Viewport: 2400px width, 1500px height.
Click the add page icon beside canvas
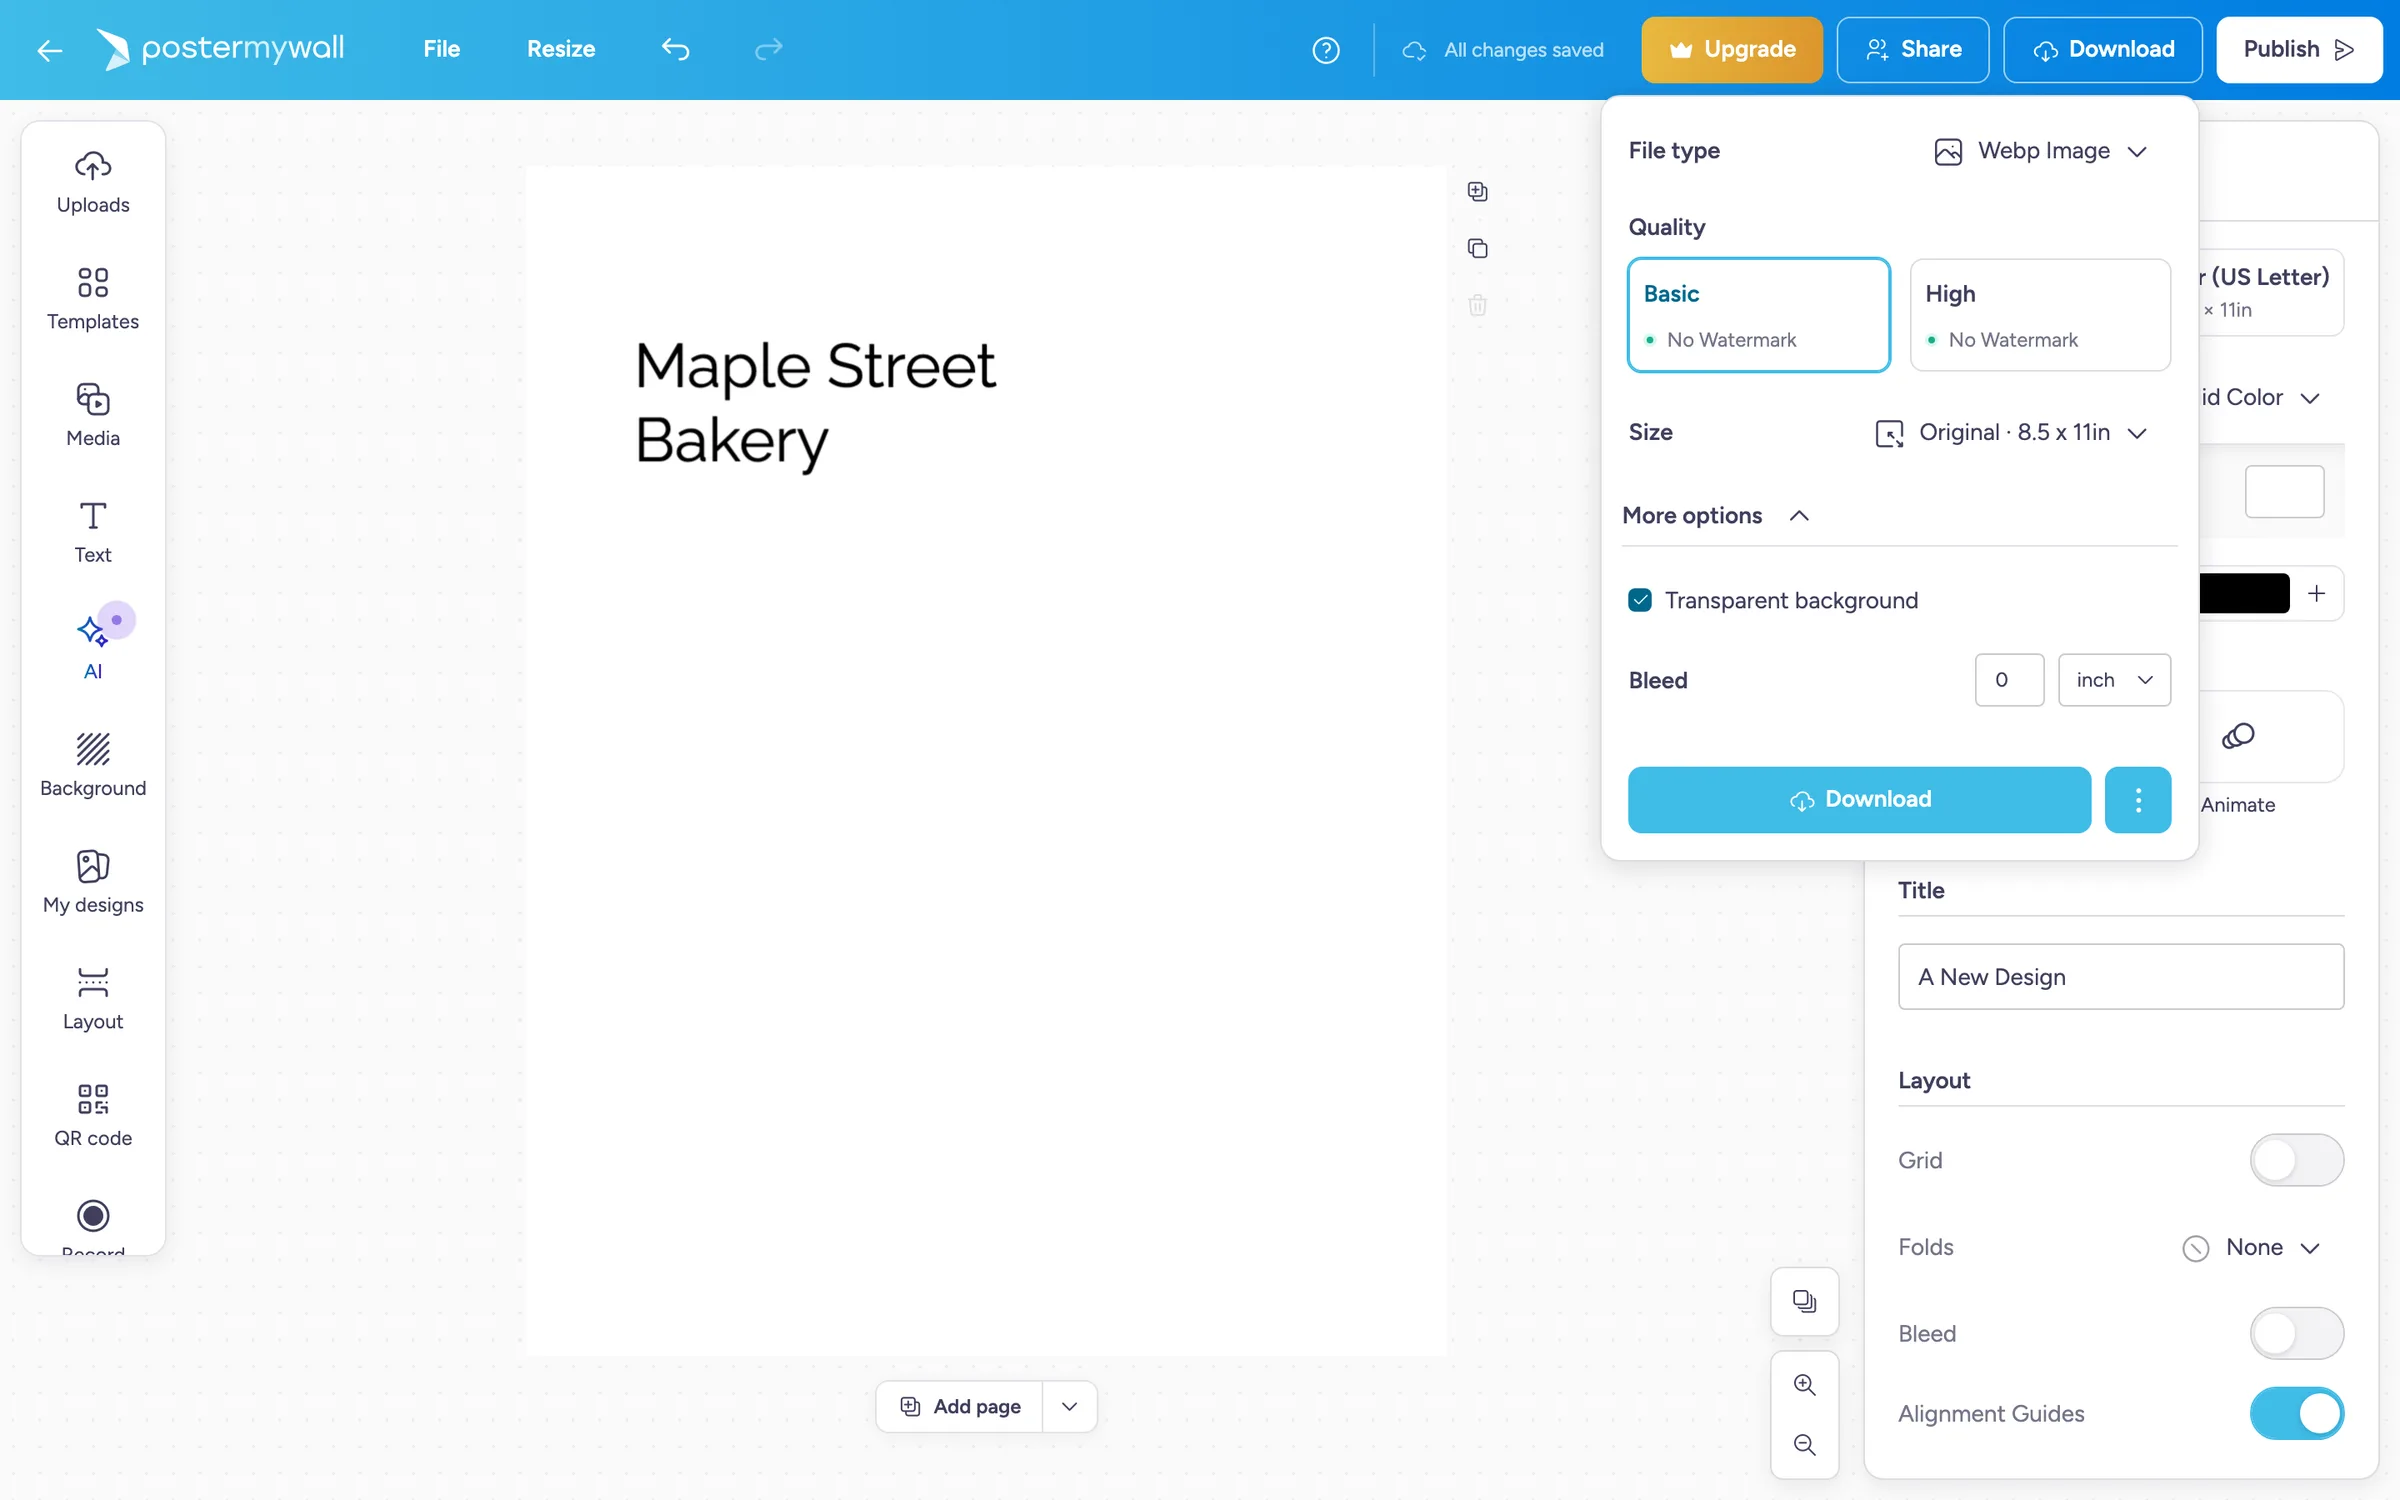pos(1478,191)
